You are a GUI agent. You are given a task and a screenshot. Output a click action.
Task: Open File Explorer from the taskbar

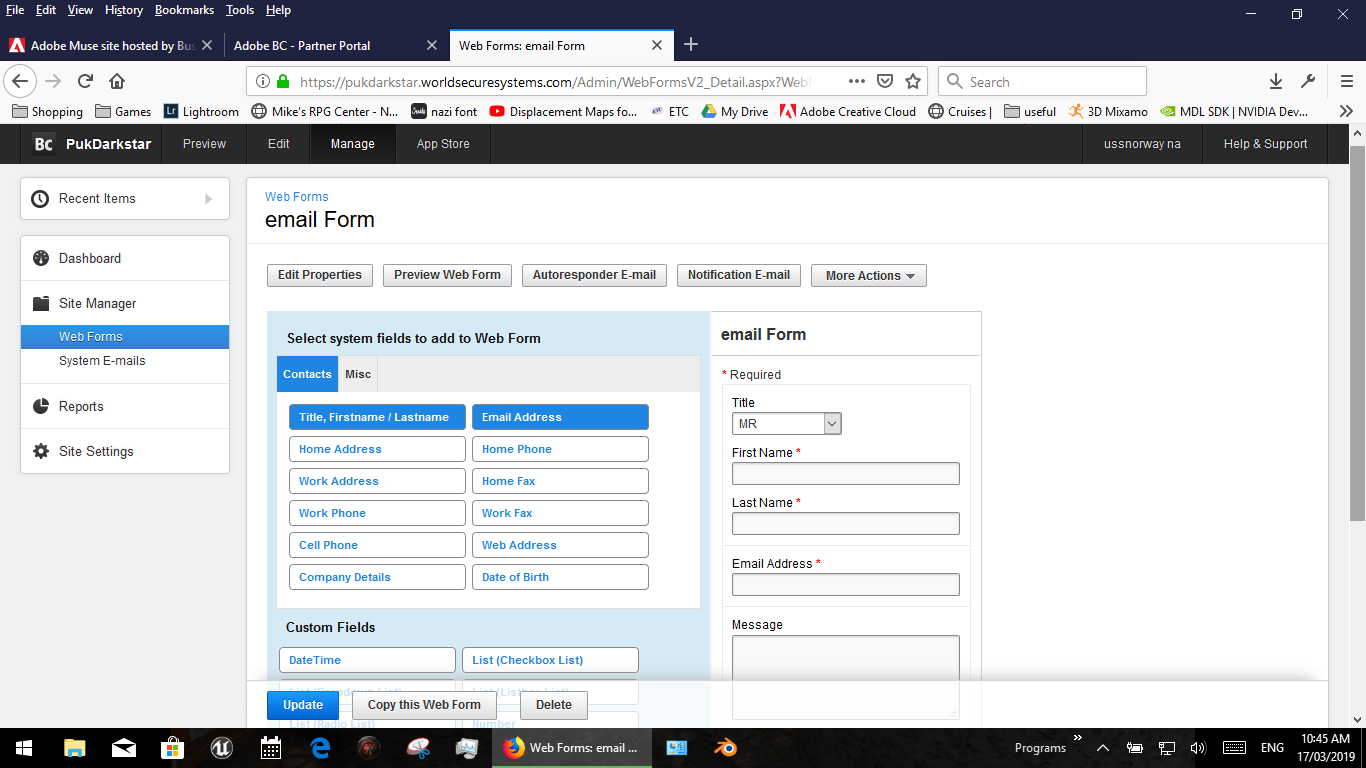74,747
